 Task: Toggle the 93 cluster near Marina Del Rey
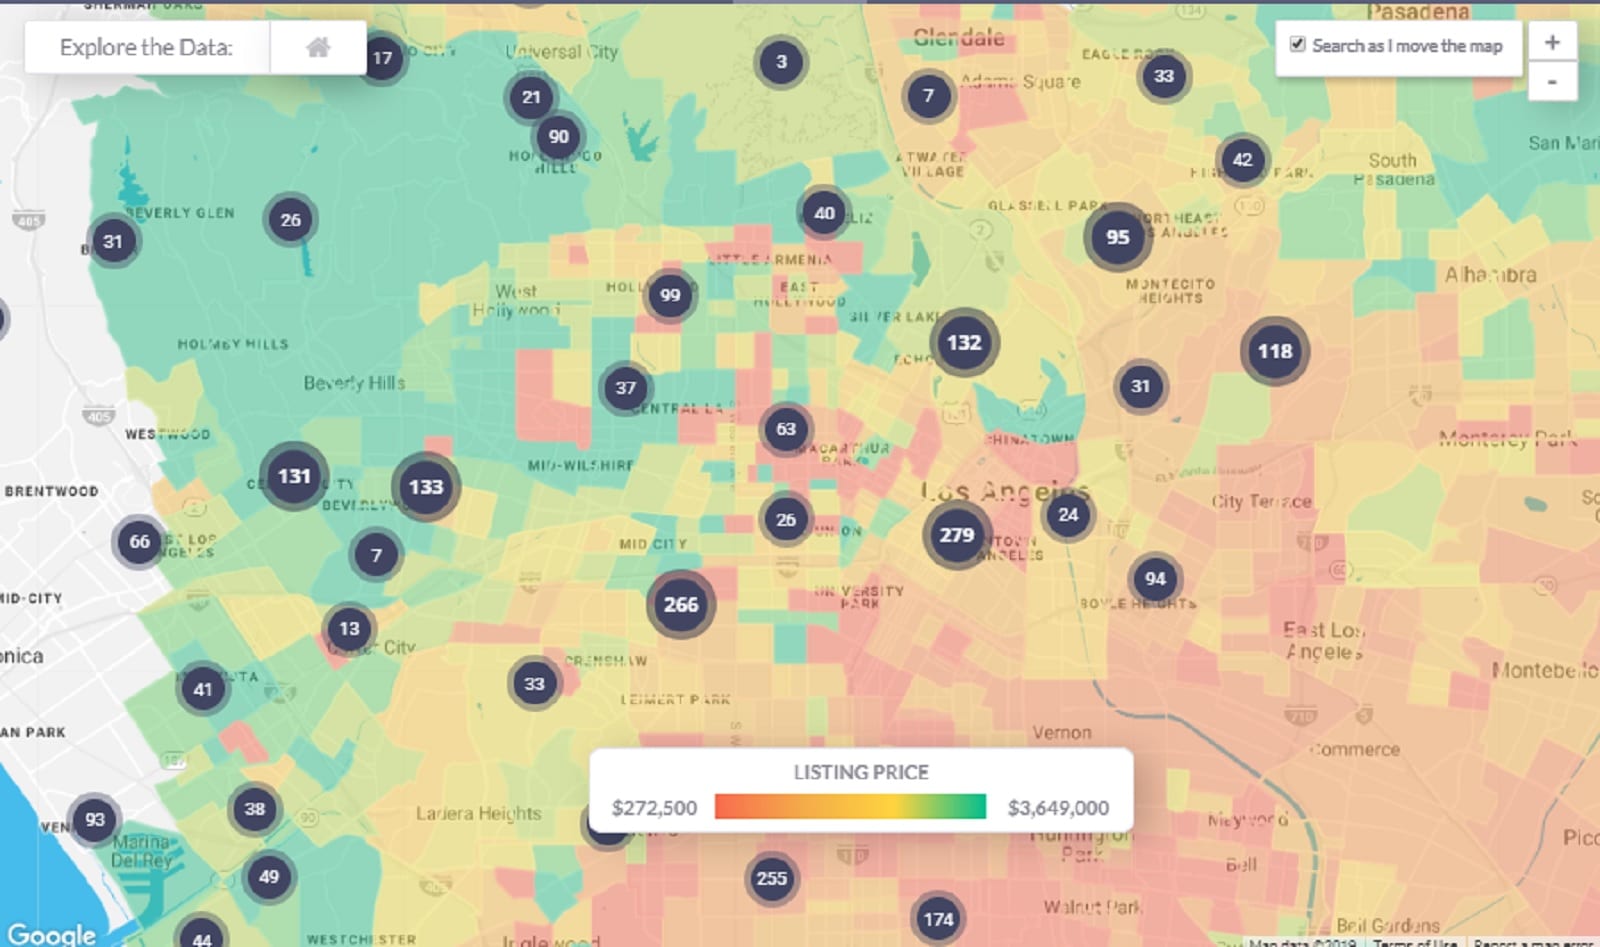click(95, 819)
